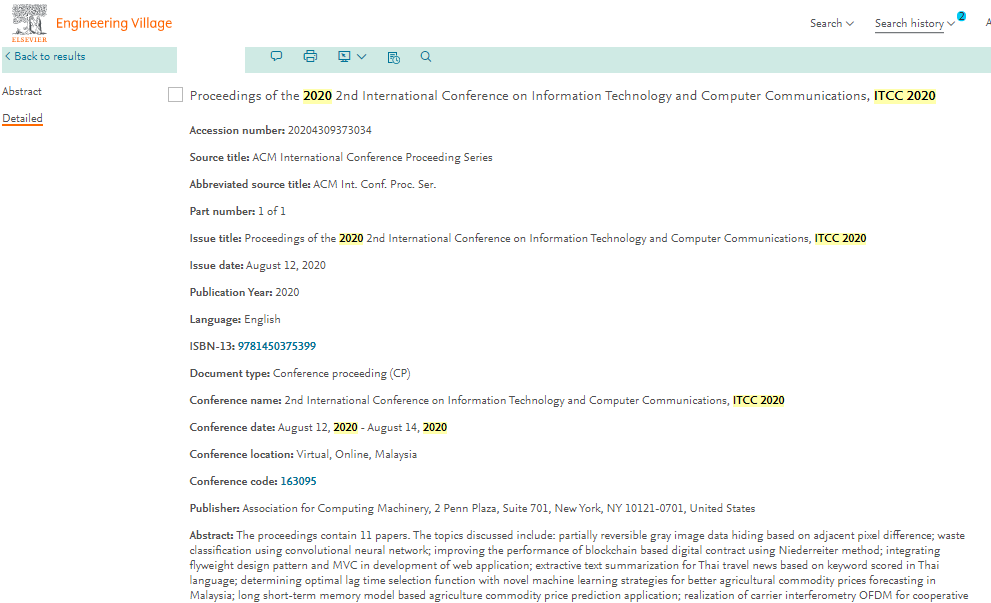This screenshot has width=991, height=603.
Task: Click issue date August 12, 2020
Action: pyautogui.click(x=286, y=265)
